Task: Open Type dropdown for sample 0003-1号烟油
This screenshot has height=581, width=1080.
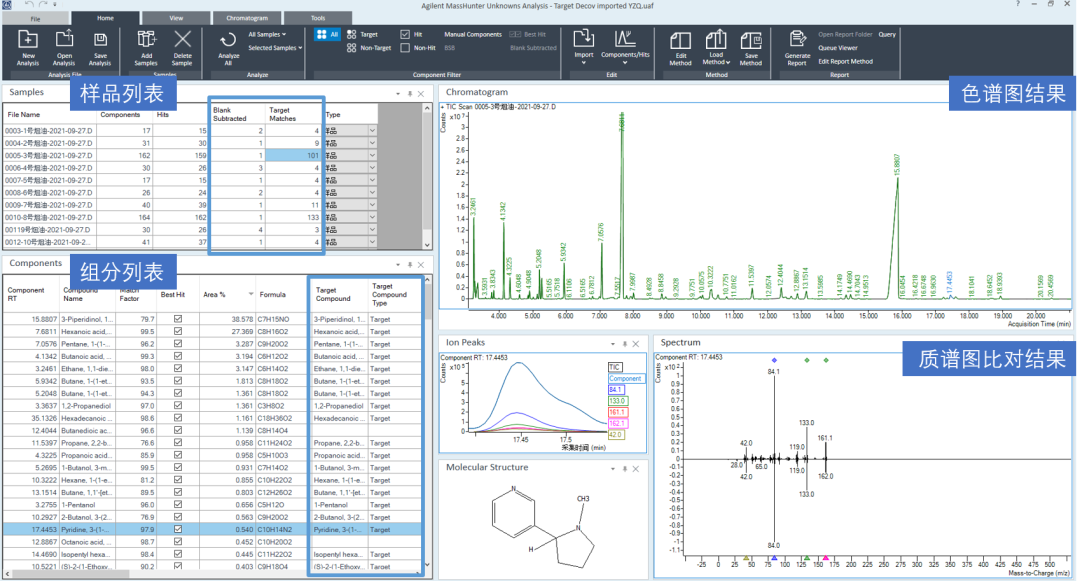Action: point(373,131)
